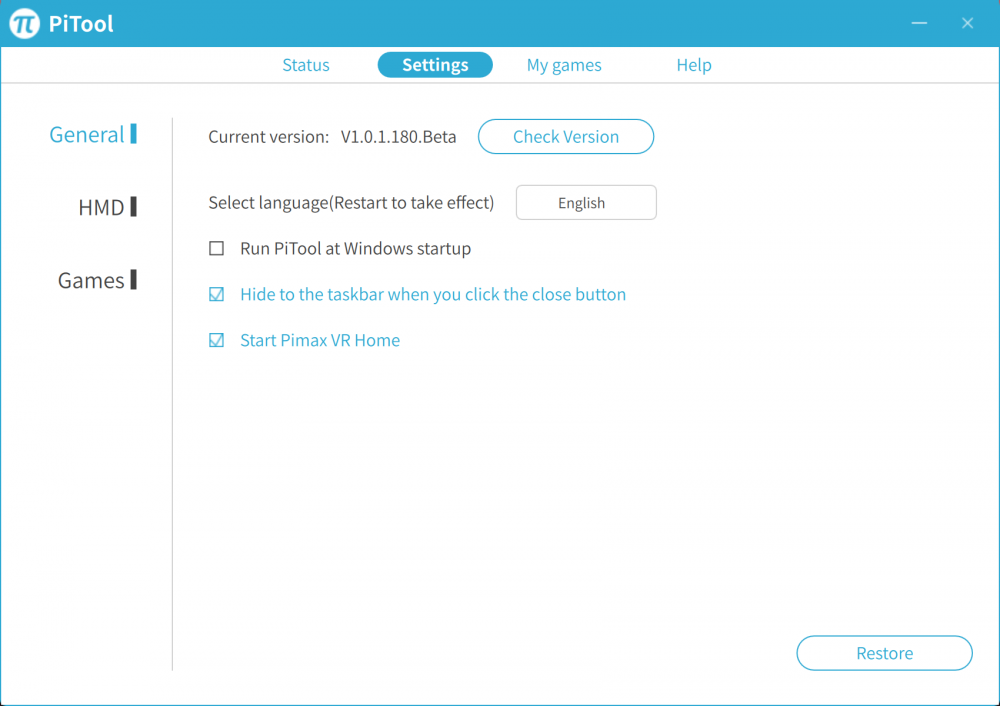Image resolution: width=1000 pixels, height=706 pixels.
Task: Uncheck Start Pimax VR Home
Action: pos(216,340)
